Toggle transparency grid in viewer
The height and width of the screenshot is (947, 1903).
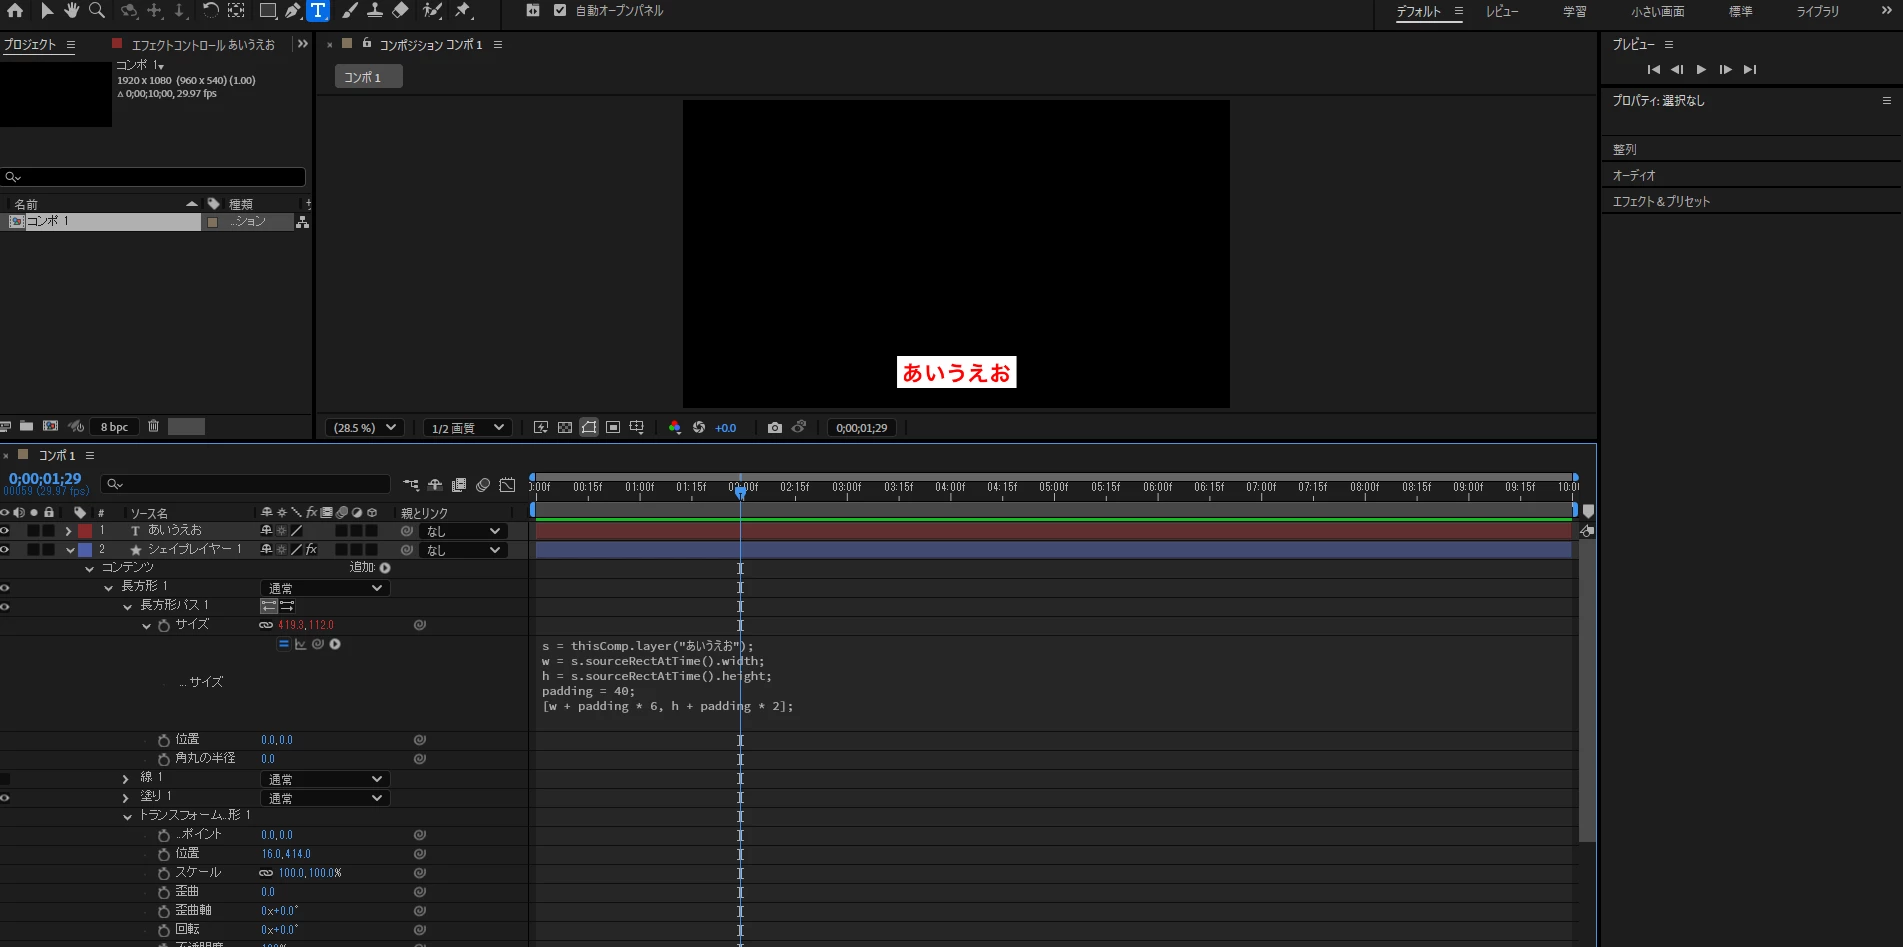coord(565,427)
